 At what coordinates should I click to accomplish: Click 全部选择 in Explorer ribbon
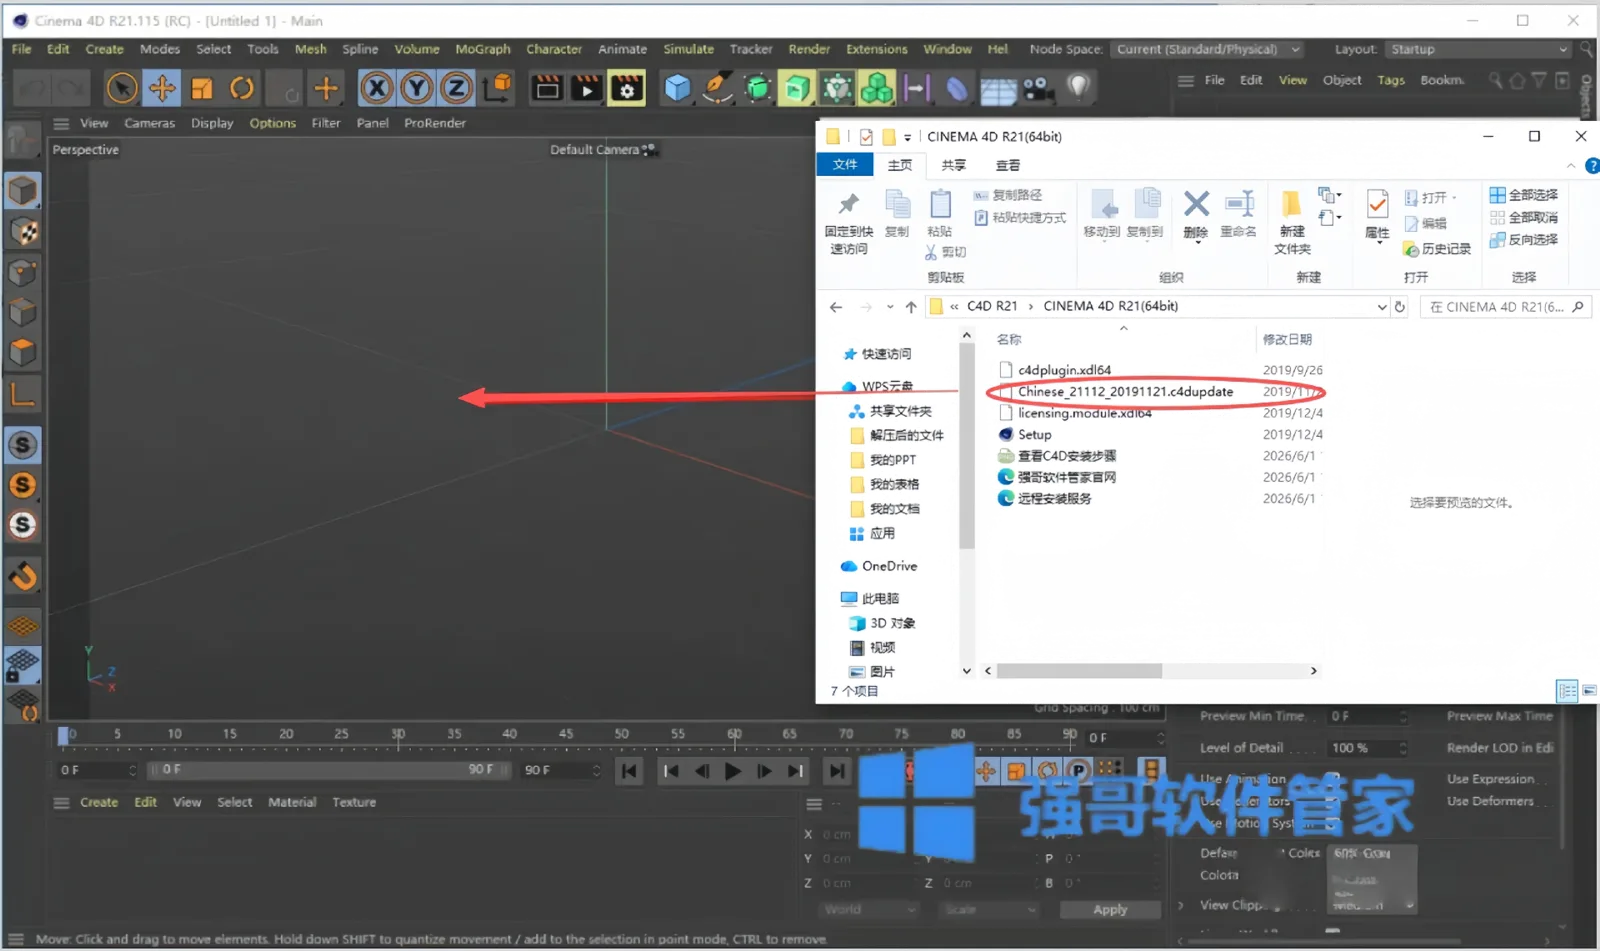[x=1524, y=195]
